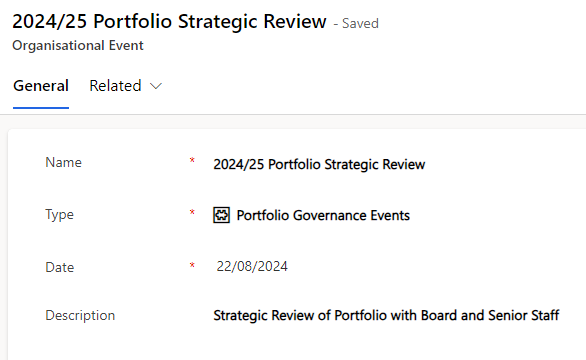Click the 2024/25 Portfolio Strategic Review page heading
Viewport: 586px width, 360px height.
tap(169, 21)
